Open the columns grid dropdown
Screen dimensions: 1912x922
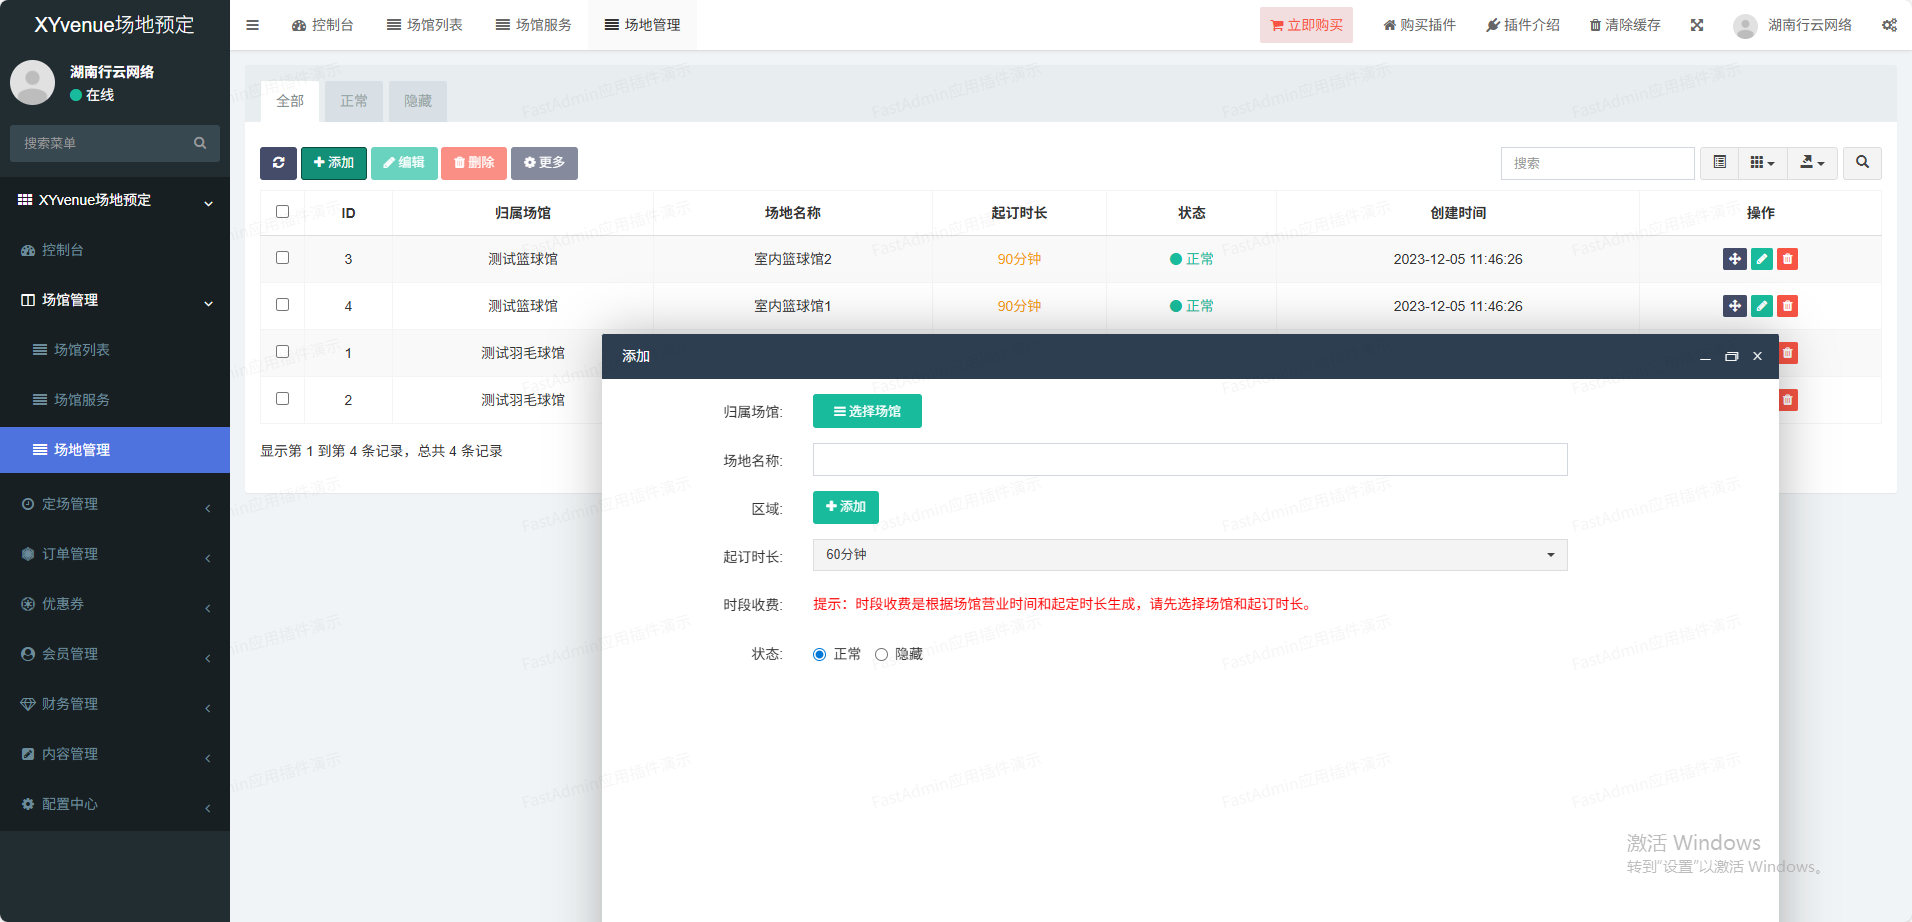1762,163
